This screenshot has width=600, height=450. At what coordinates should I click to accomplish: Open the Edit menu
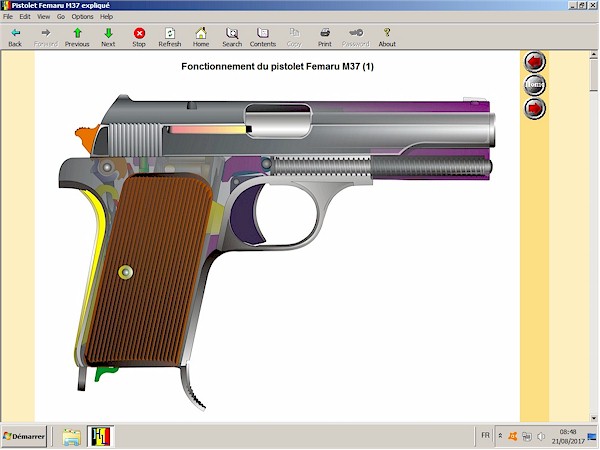pos(25,17)
